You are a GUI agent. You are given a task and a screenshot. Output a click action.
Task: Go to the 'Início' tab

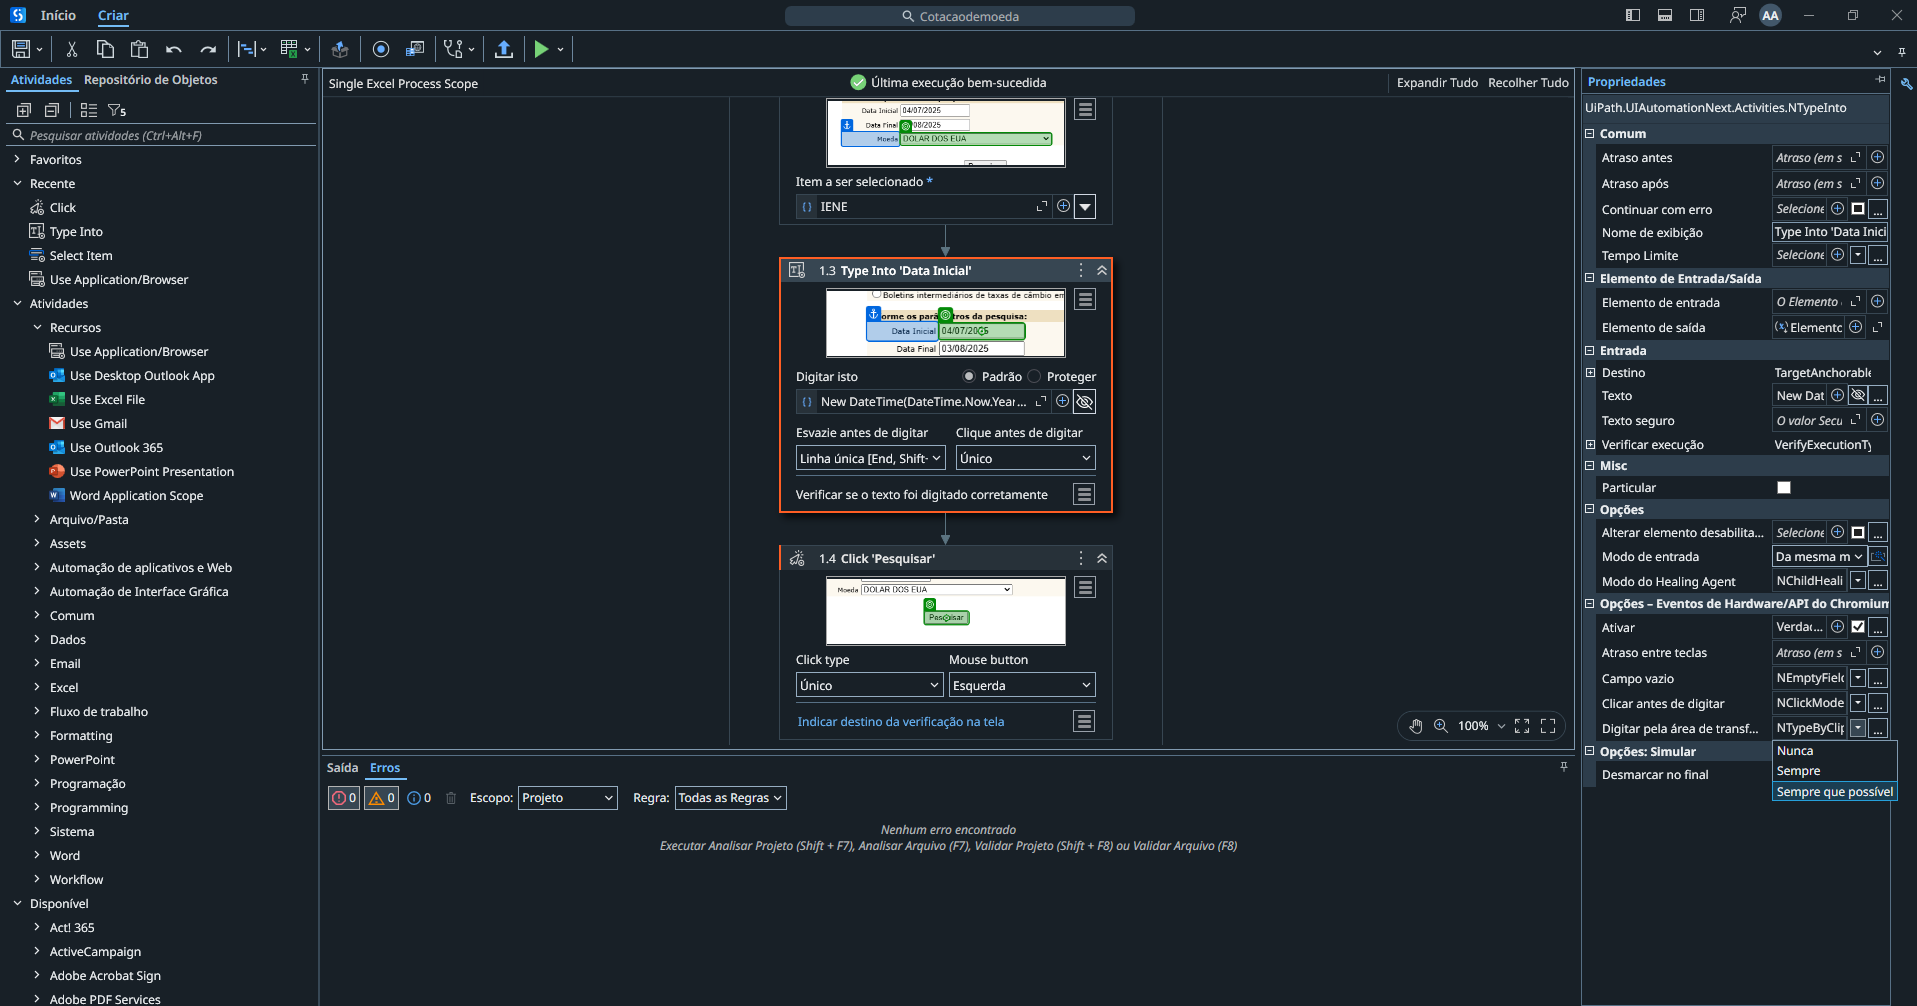click(58, 15)
